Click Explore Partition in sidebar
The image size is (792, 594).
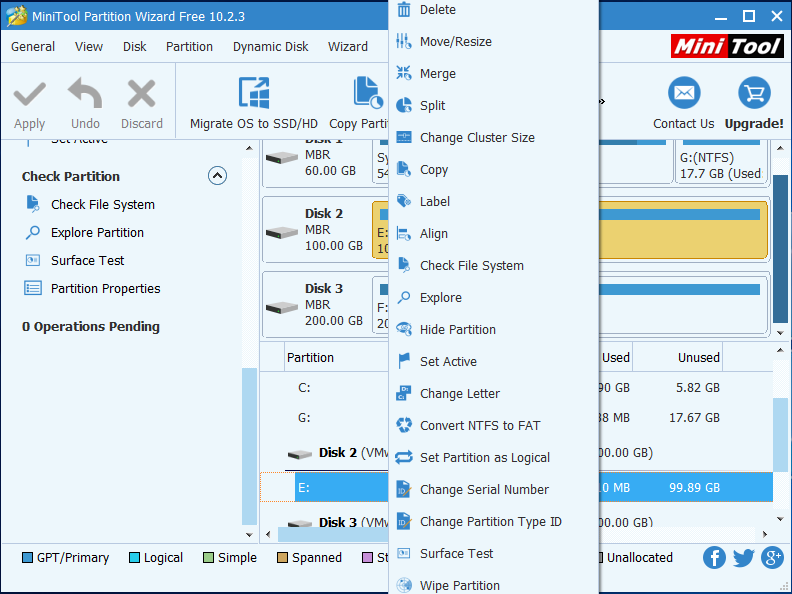click(x=97, y=232)
